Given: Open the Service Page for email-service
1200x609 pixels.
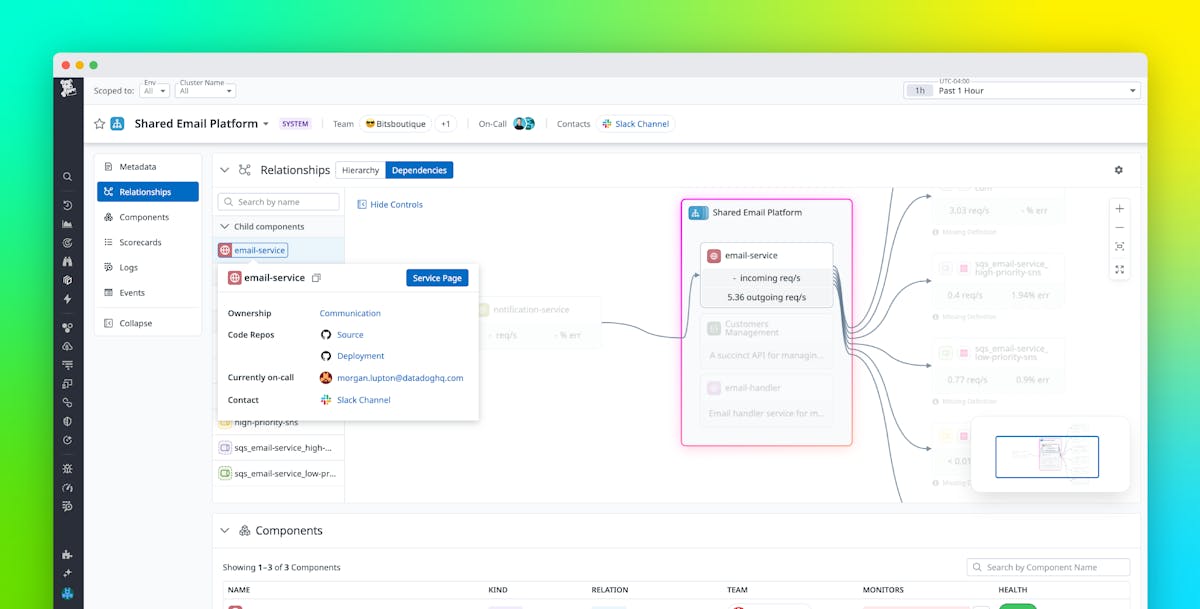Looking at the screenshot, I should (x=437, y=278).
